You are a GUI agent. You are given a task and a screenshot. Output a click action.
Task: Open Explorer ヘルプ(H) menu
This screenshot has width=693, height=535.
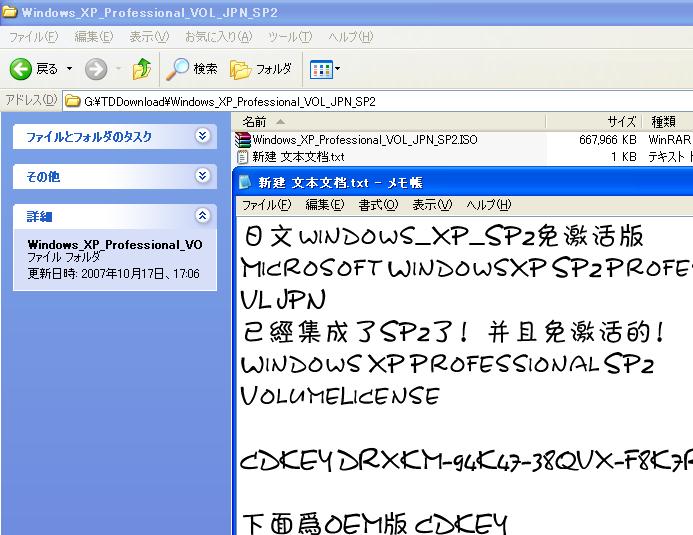(x=350, y=37)
